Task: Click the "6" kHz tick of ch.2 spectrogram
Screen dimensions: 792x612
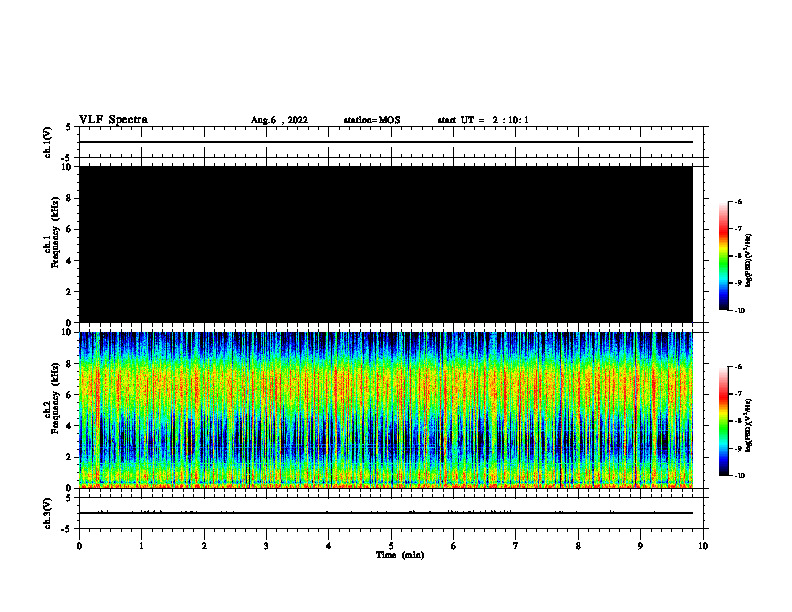Action: pos(69,395)
